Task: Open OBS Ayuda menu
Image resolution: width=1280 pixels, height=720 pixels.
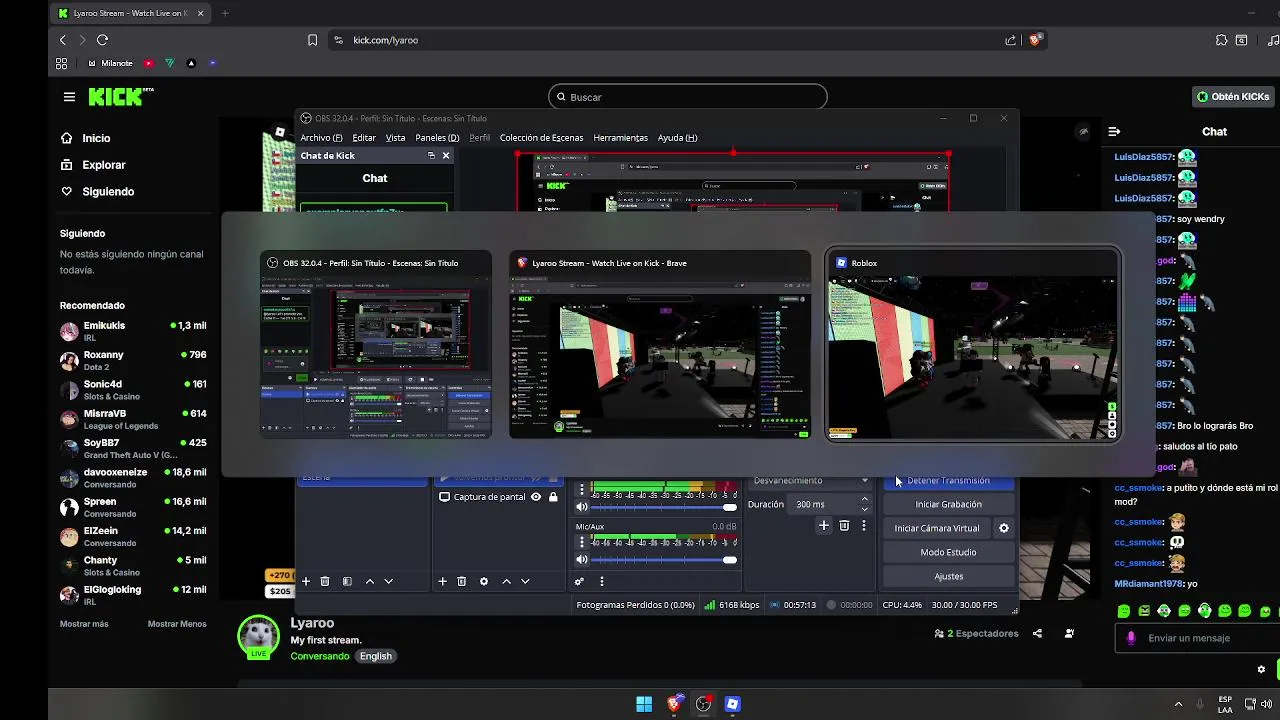Action: point(677,138)
